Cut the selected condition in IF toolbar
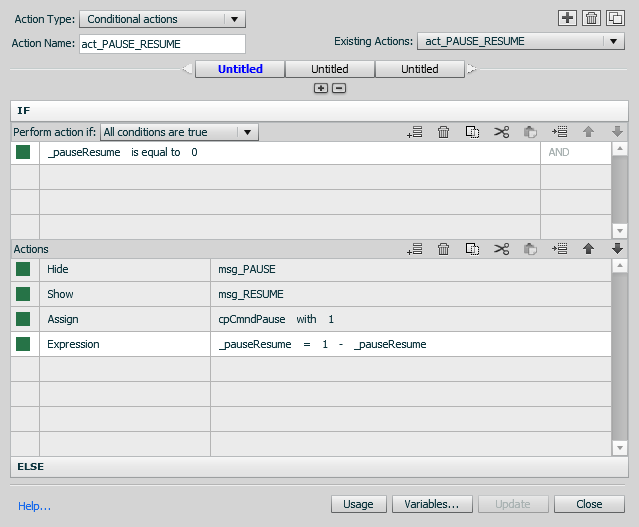 point(502,132)
